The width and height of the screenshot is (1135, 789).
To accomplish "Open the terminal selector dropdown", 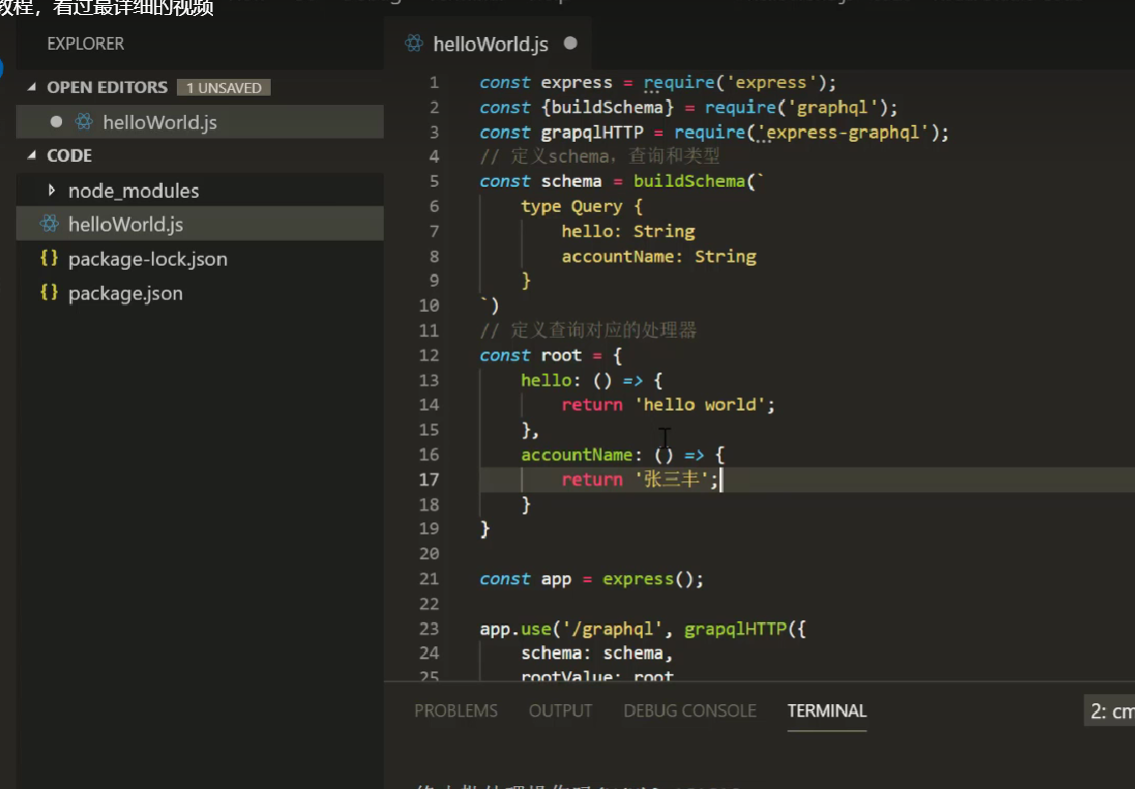I will pyautogui.click(x=1110, y=712).
